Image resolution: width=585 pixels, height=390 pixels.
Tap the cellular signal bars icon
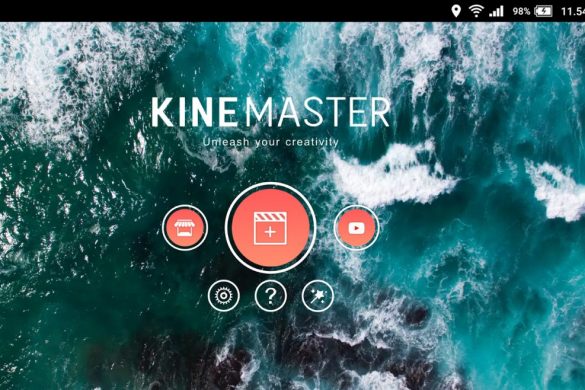(x=496, y=11)
